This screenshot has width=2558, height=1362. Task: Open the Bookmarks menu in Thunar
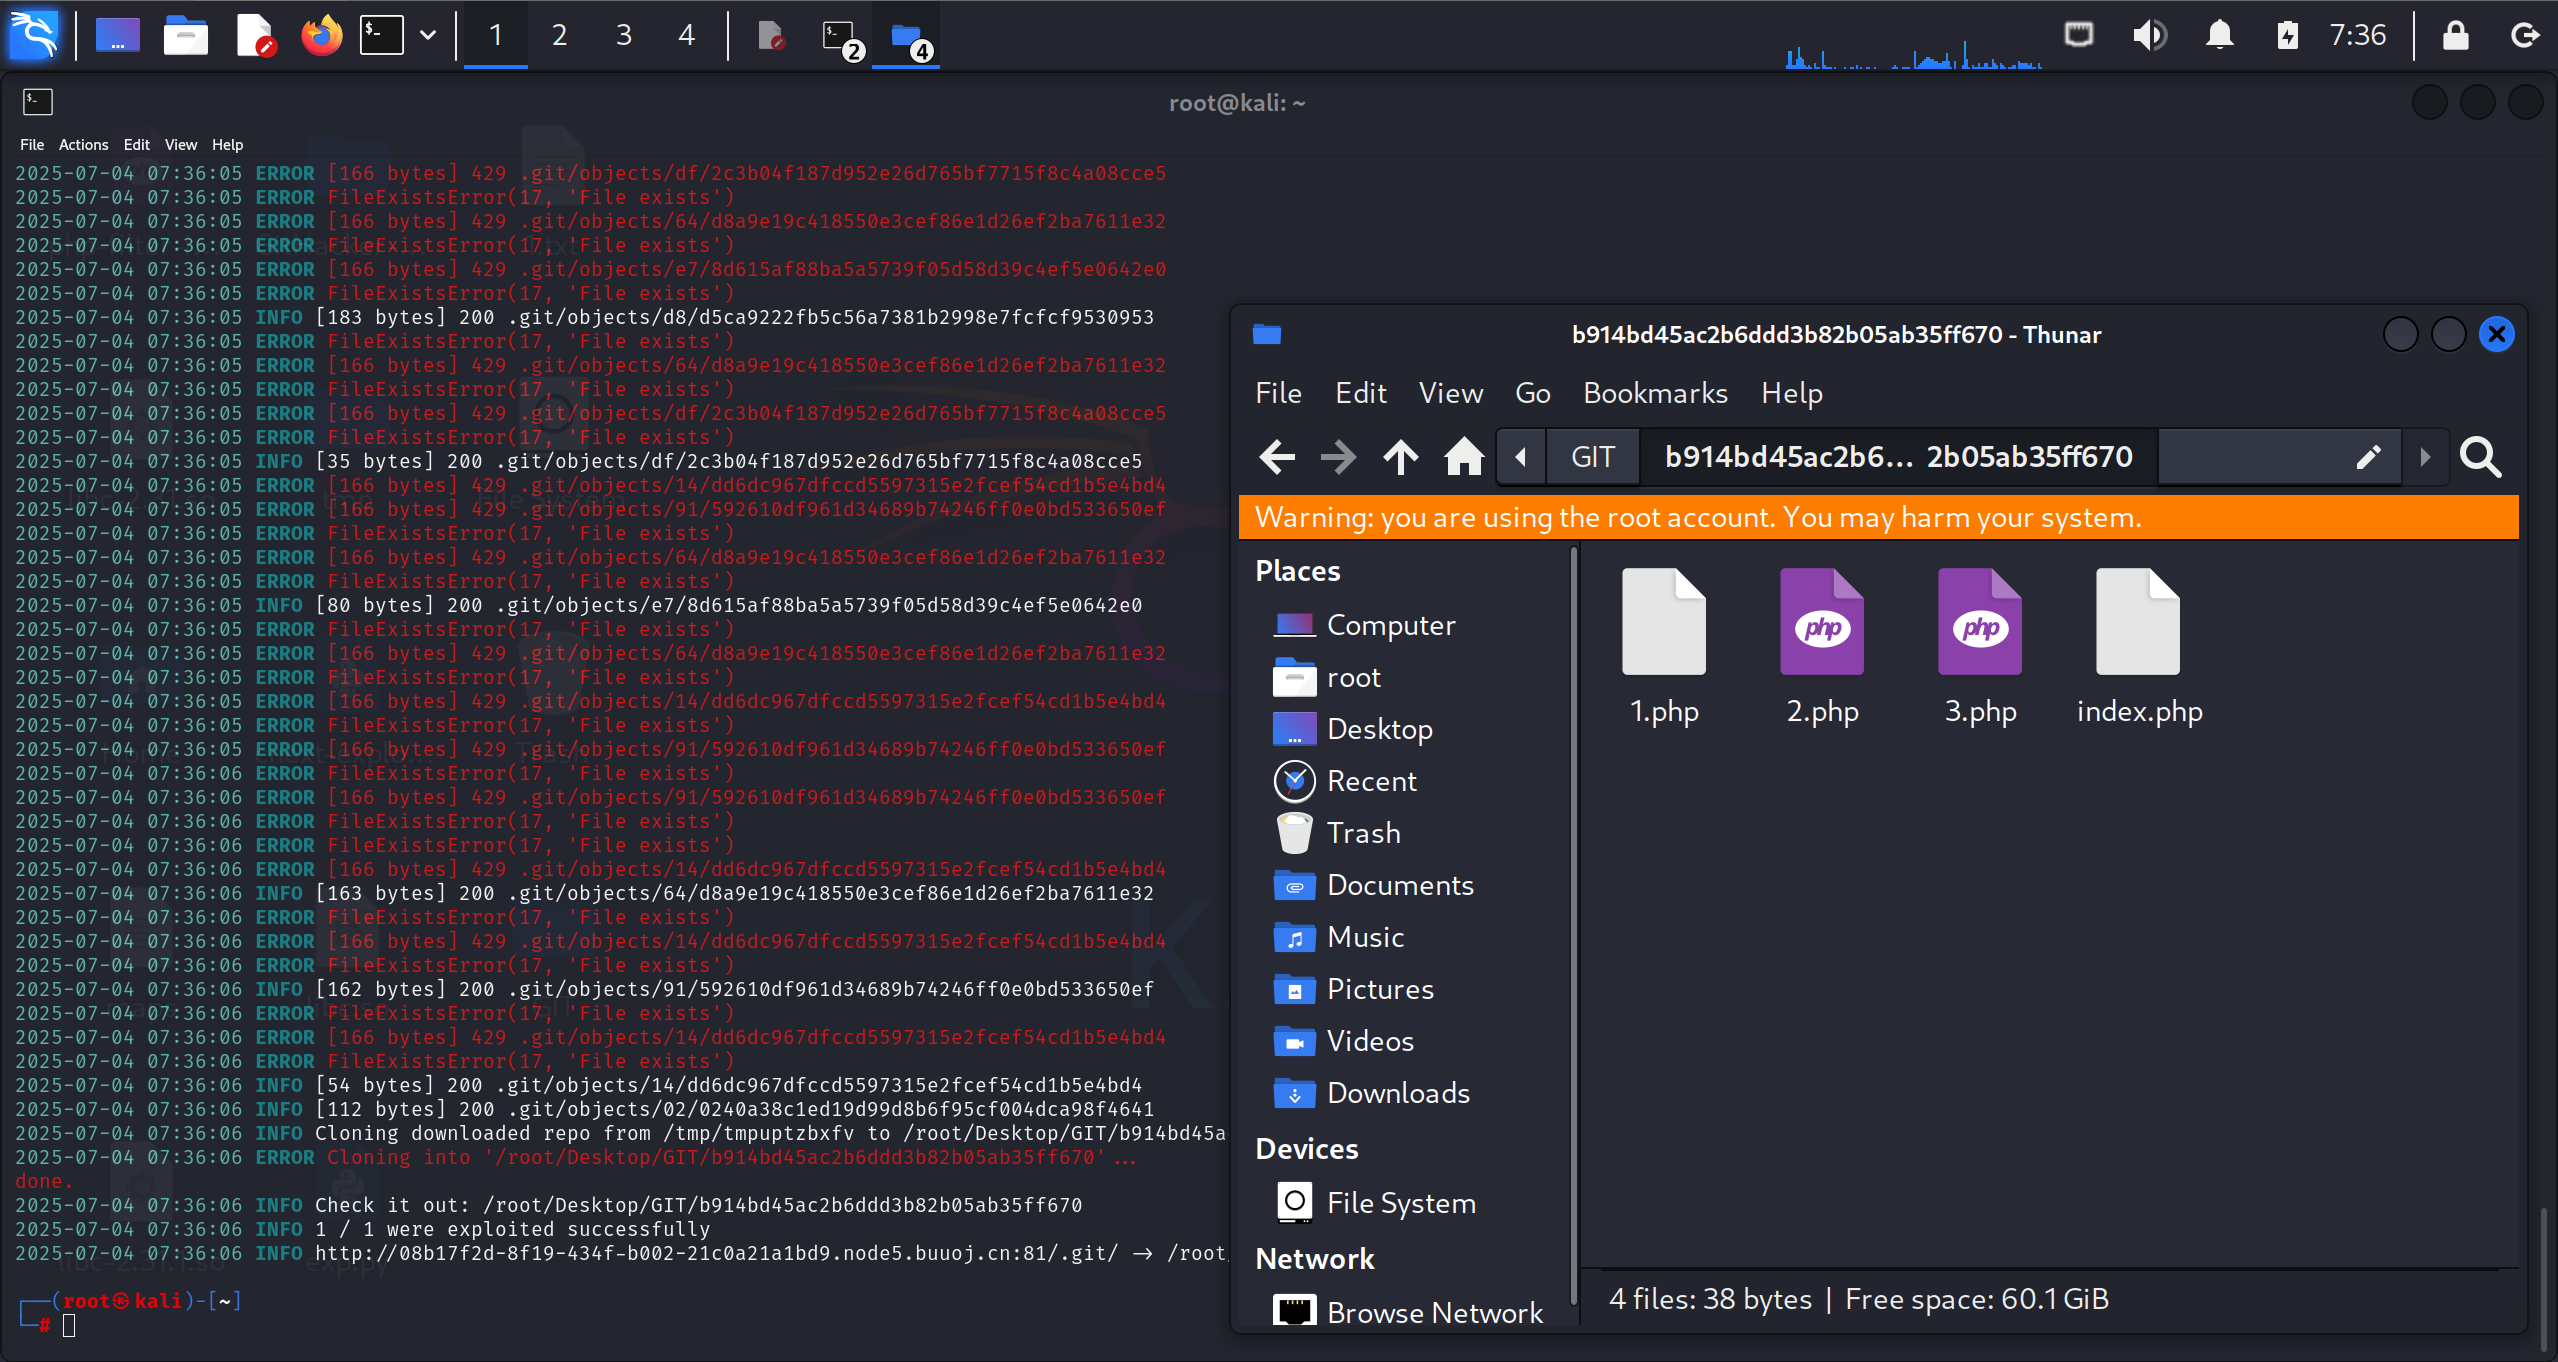1655,393
